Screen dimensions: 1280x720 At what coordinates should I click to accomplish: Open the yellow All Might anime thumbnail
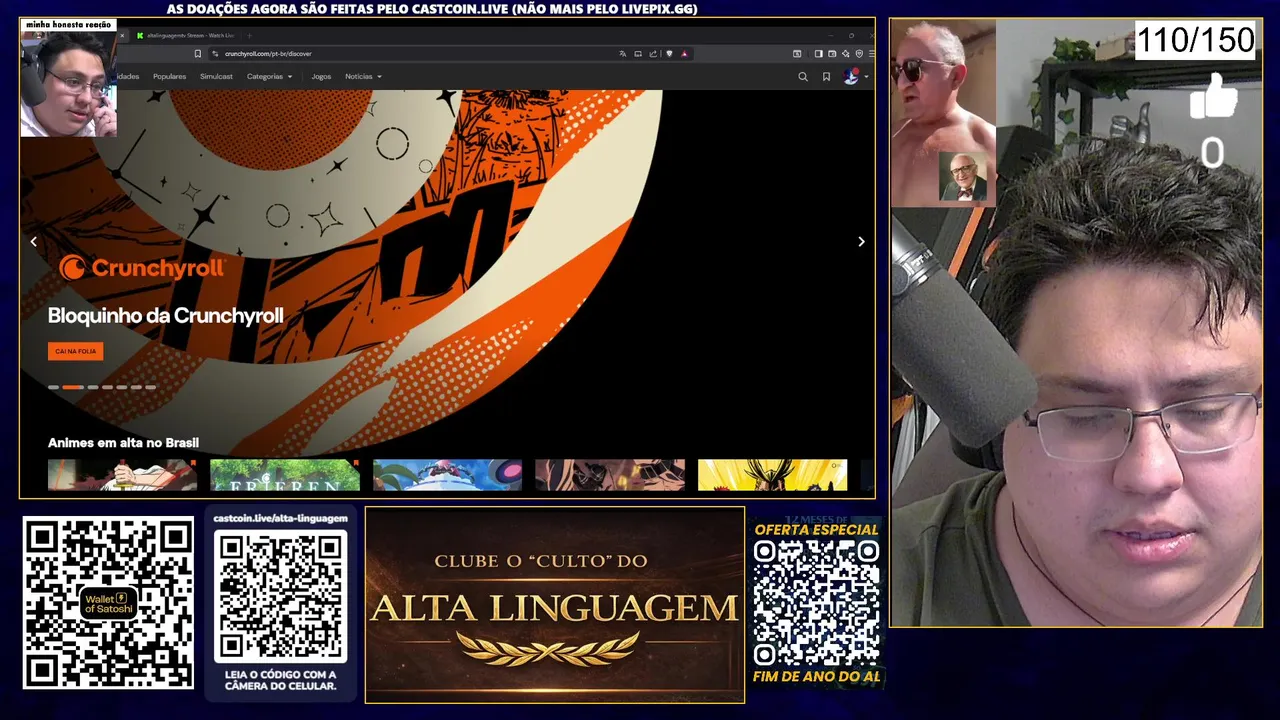(772, 475)
